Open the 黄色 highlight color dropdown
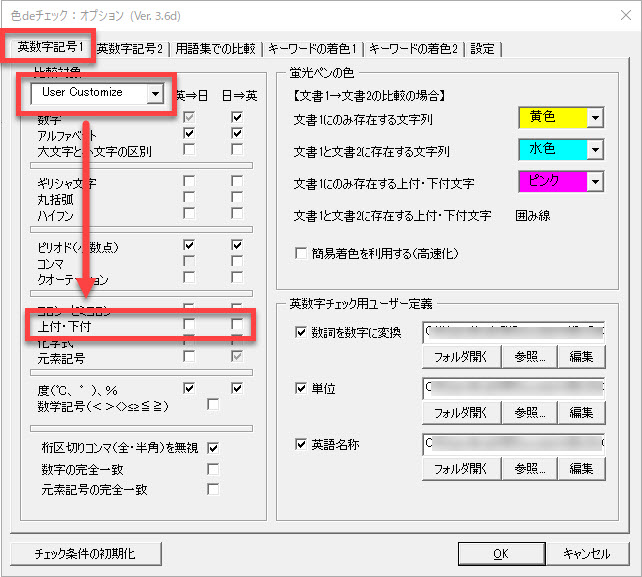This screenshot has width=642, height=577. [x=596, y=118]
